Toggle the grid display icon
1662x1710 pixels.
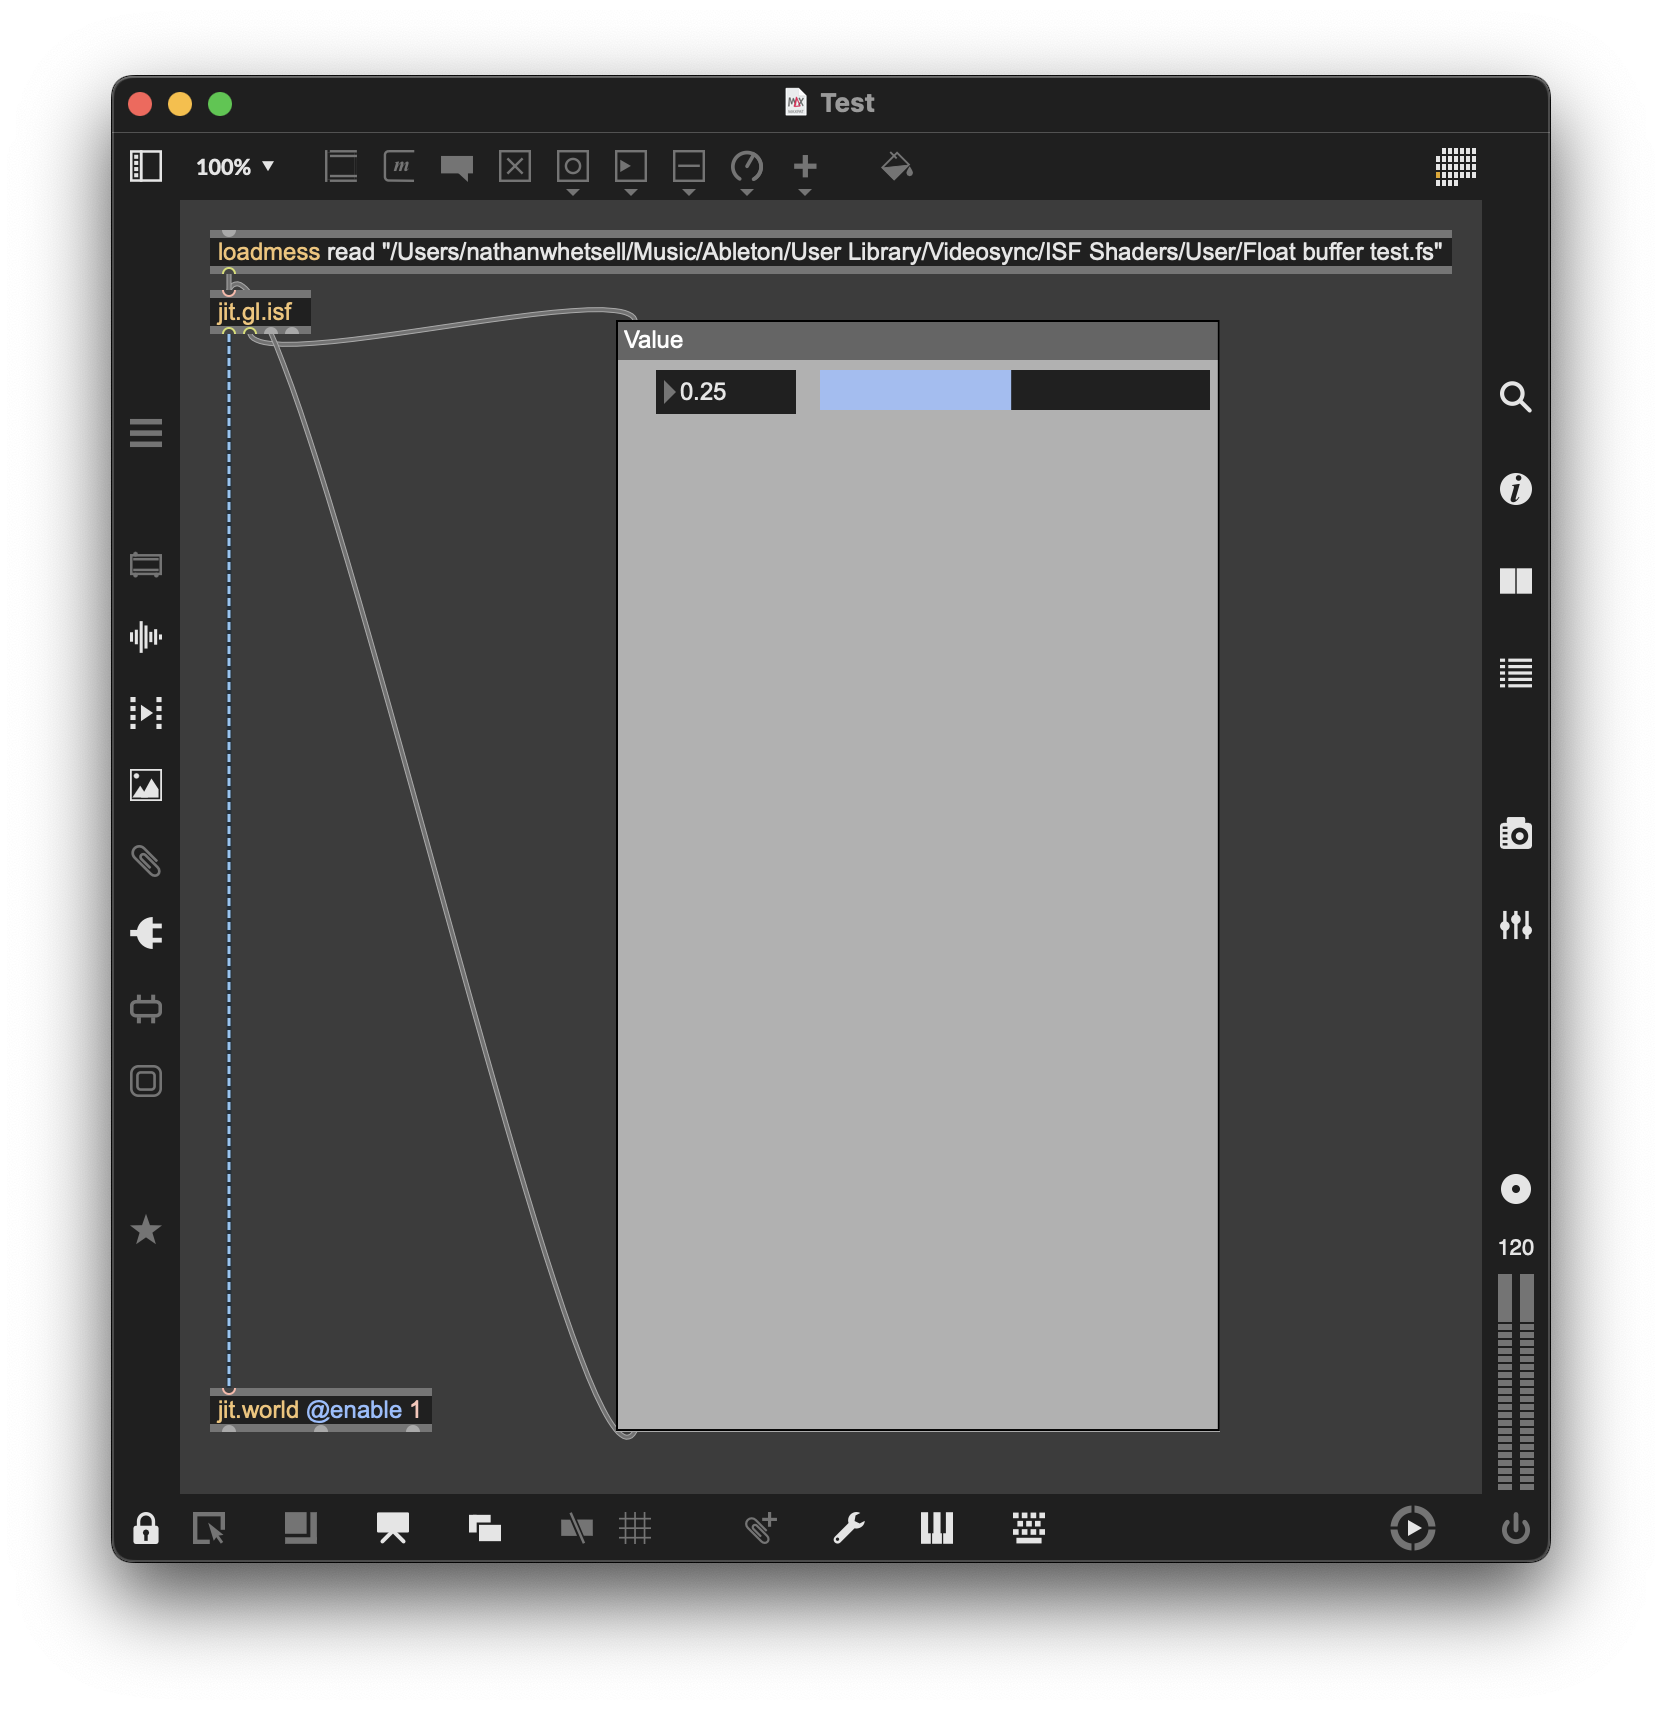point(635,1528)
